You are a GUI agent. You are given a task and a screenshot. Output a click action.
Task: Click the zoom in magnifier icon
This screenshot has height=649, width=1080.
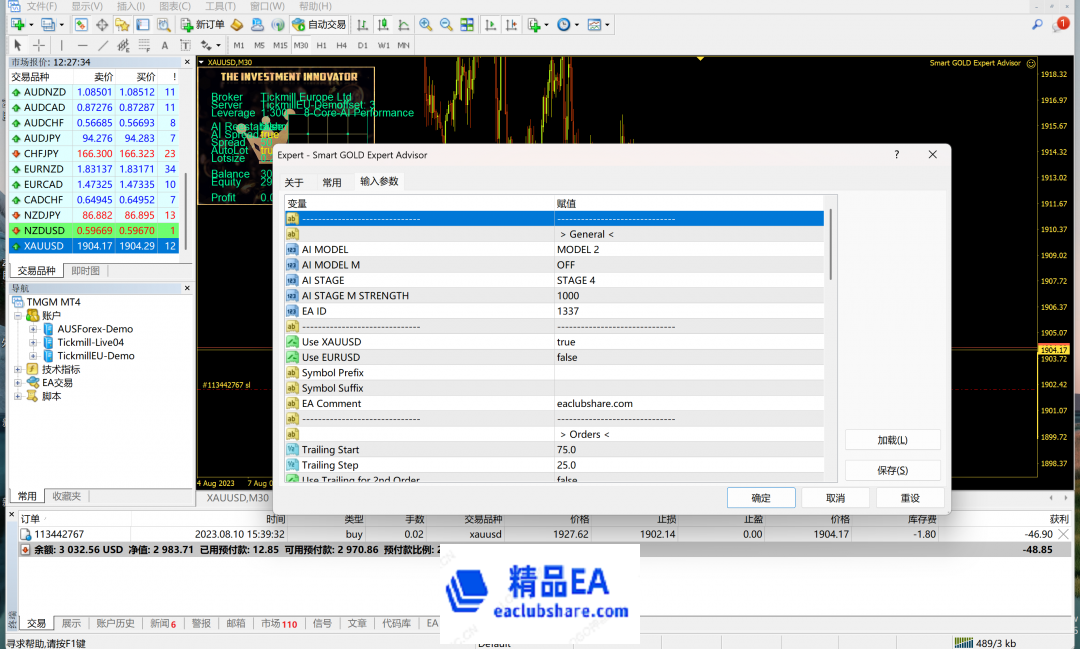coord(426,24)
